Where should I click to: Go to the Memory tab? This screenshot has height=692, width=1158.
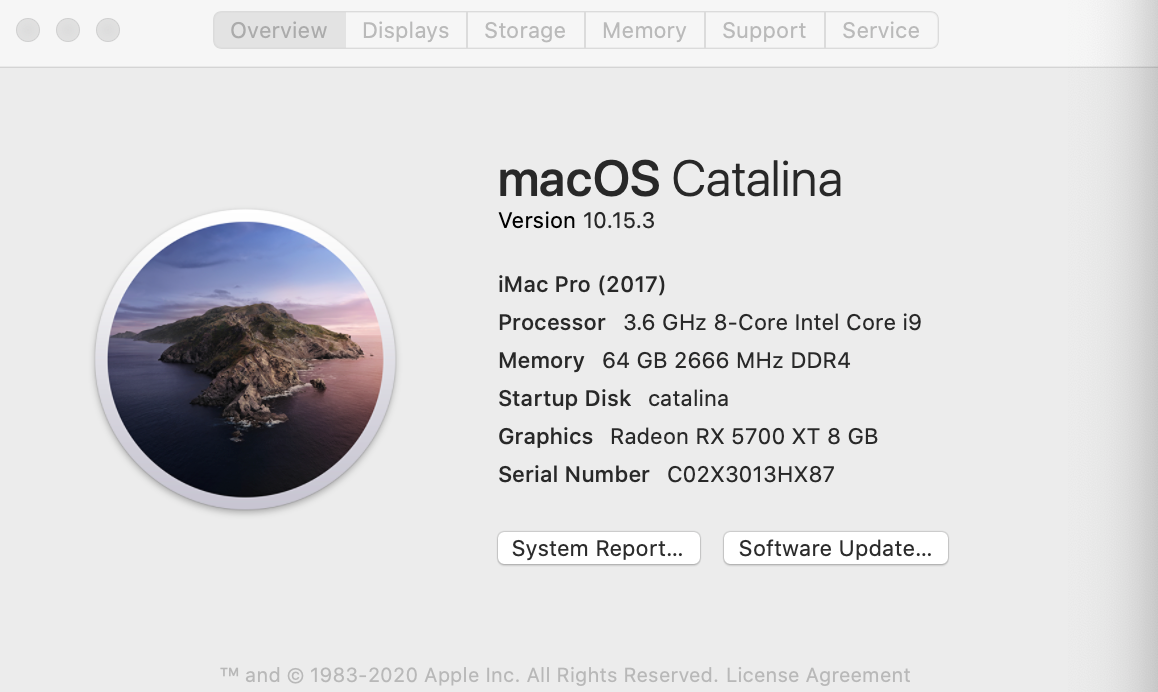point(644,30)
